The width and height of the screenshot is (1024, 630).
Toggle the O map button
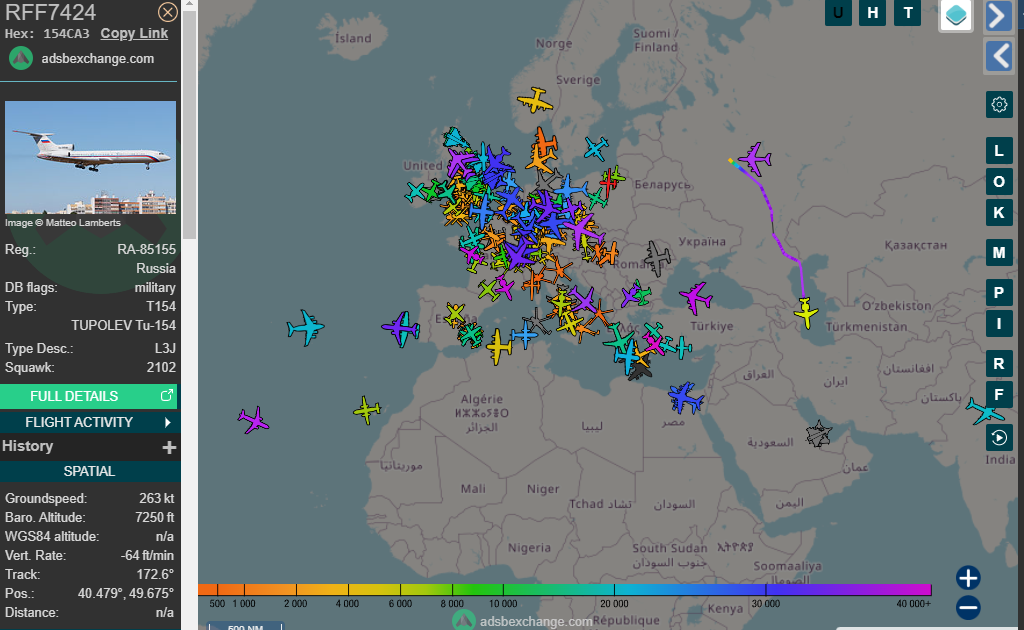point(999,181)
